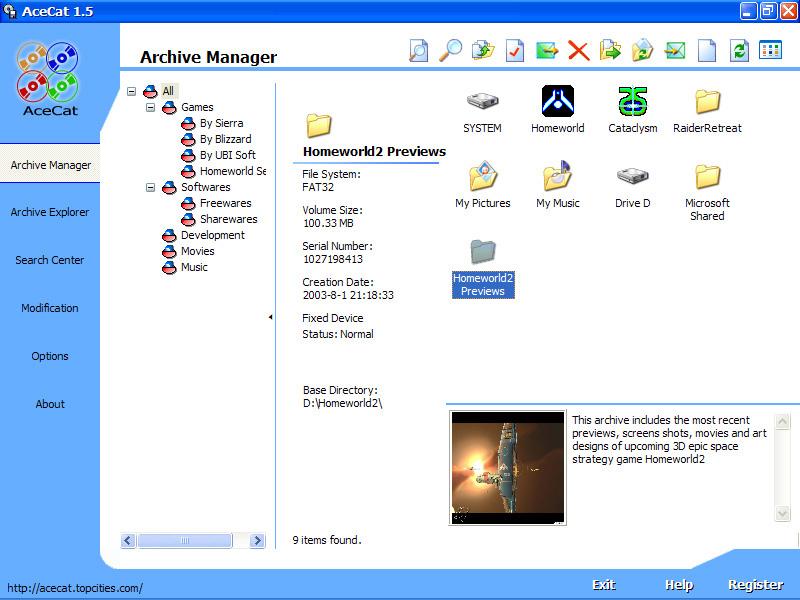Click the folder icon above Homeworld2 Previews heading

click(319, 126)
